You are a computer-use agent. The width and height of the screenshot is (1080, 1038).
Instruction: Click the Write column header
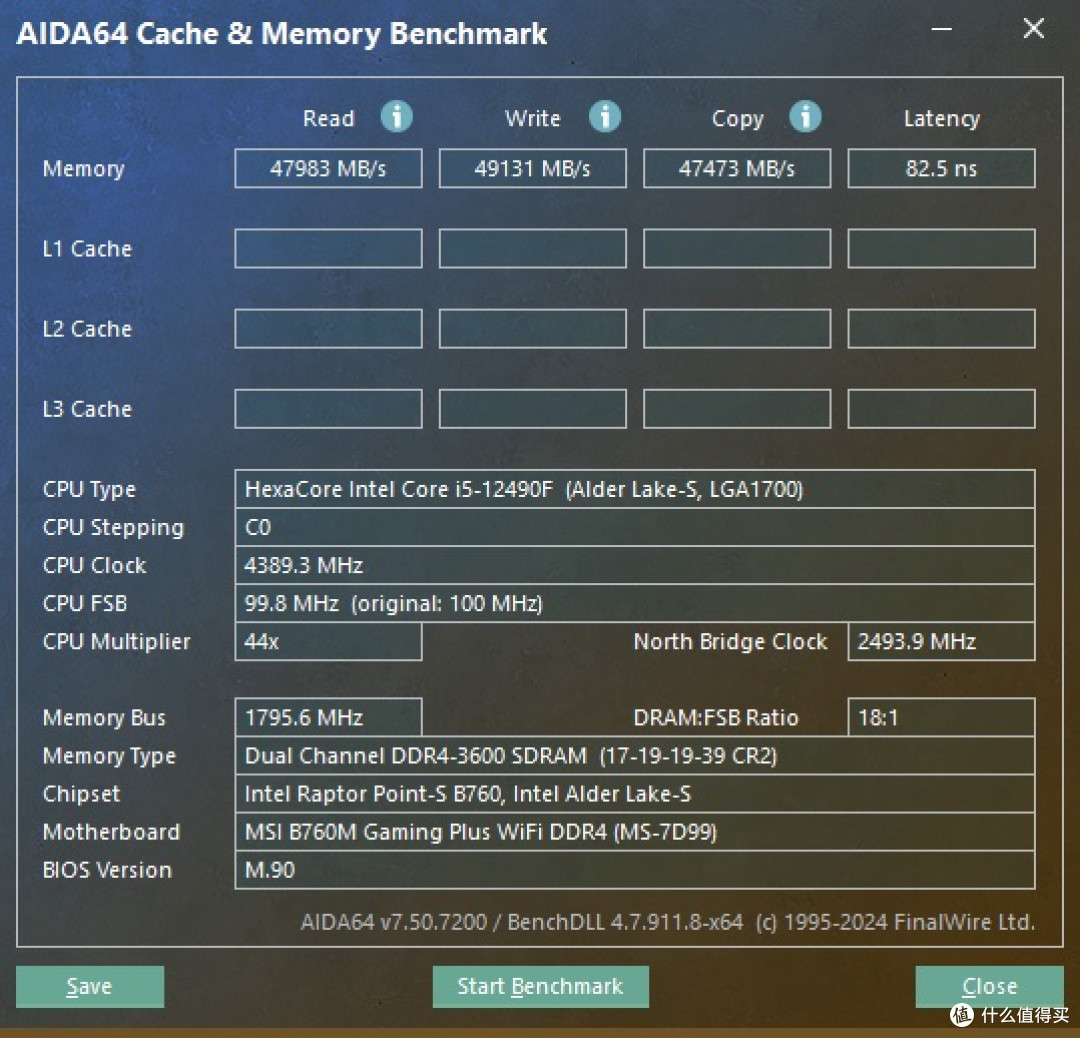click(532, 118)
